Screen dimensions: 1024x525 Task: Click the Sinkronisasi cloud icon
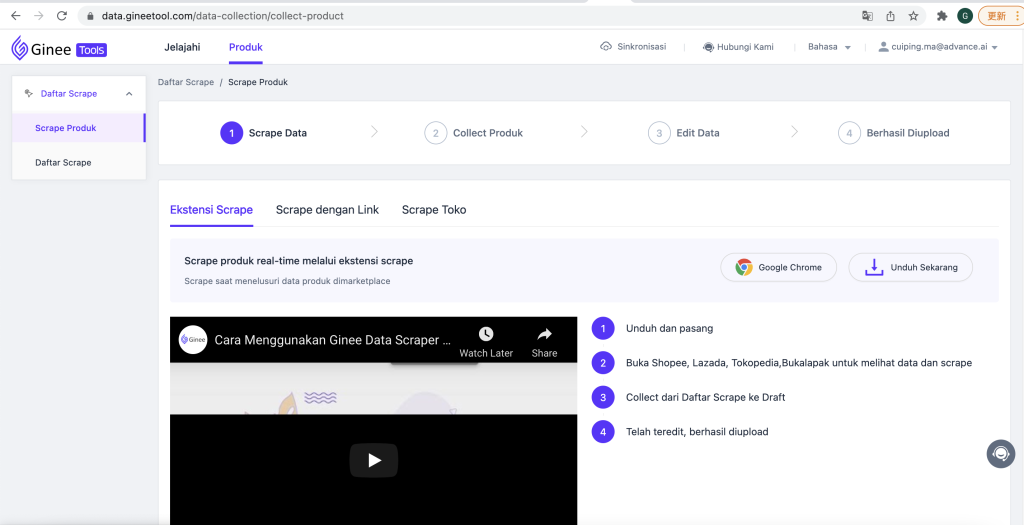(x=606, y=47)
